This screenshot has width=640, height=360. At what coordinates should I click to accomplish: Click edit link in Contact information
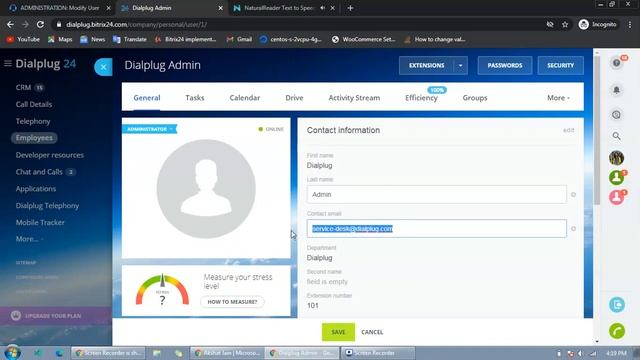click(569, 130)
